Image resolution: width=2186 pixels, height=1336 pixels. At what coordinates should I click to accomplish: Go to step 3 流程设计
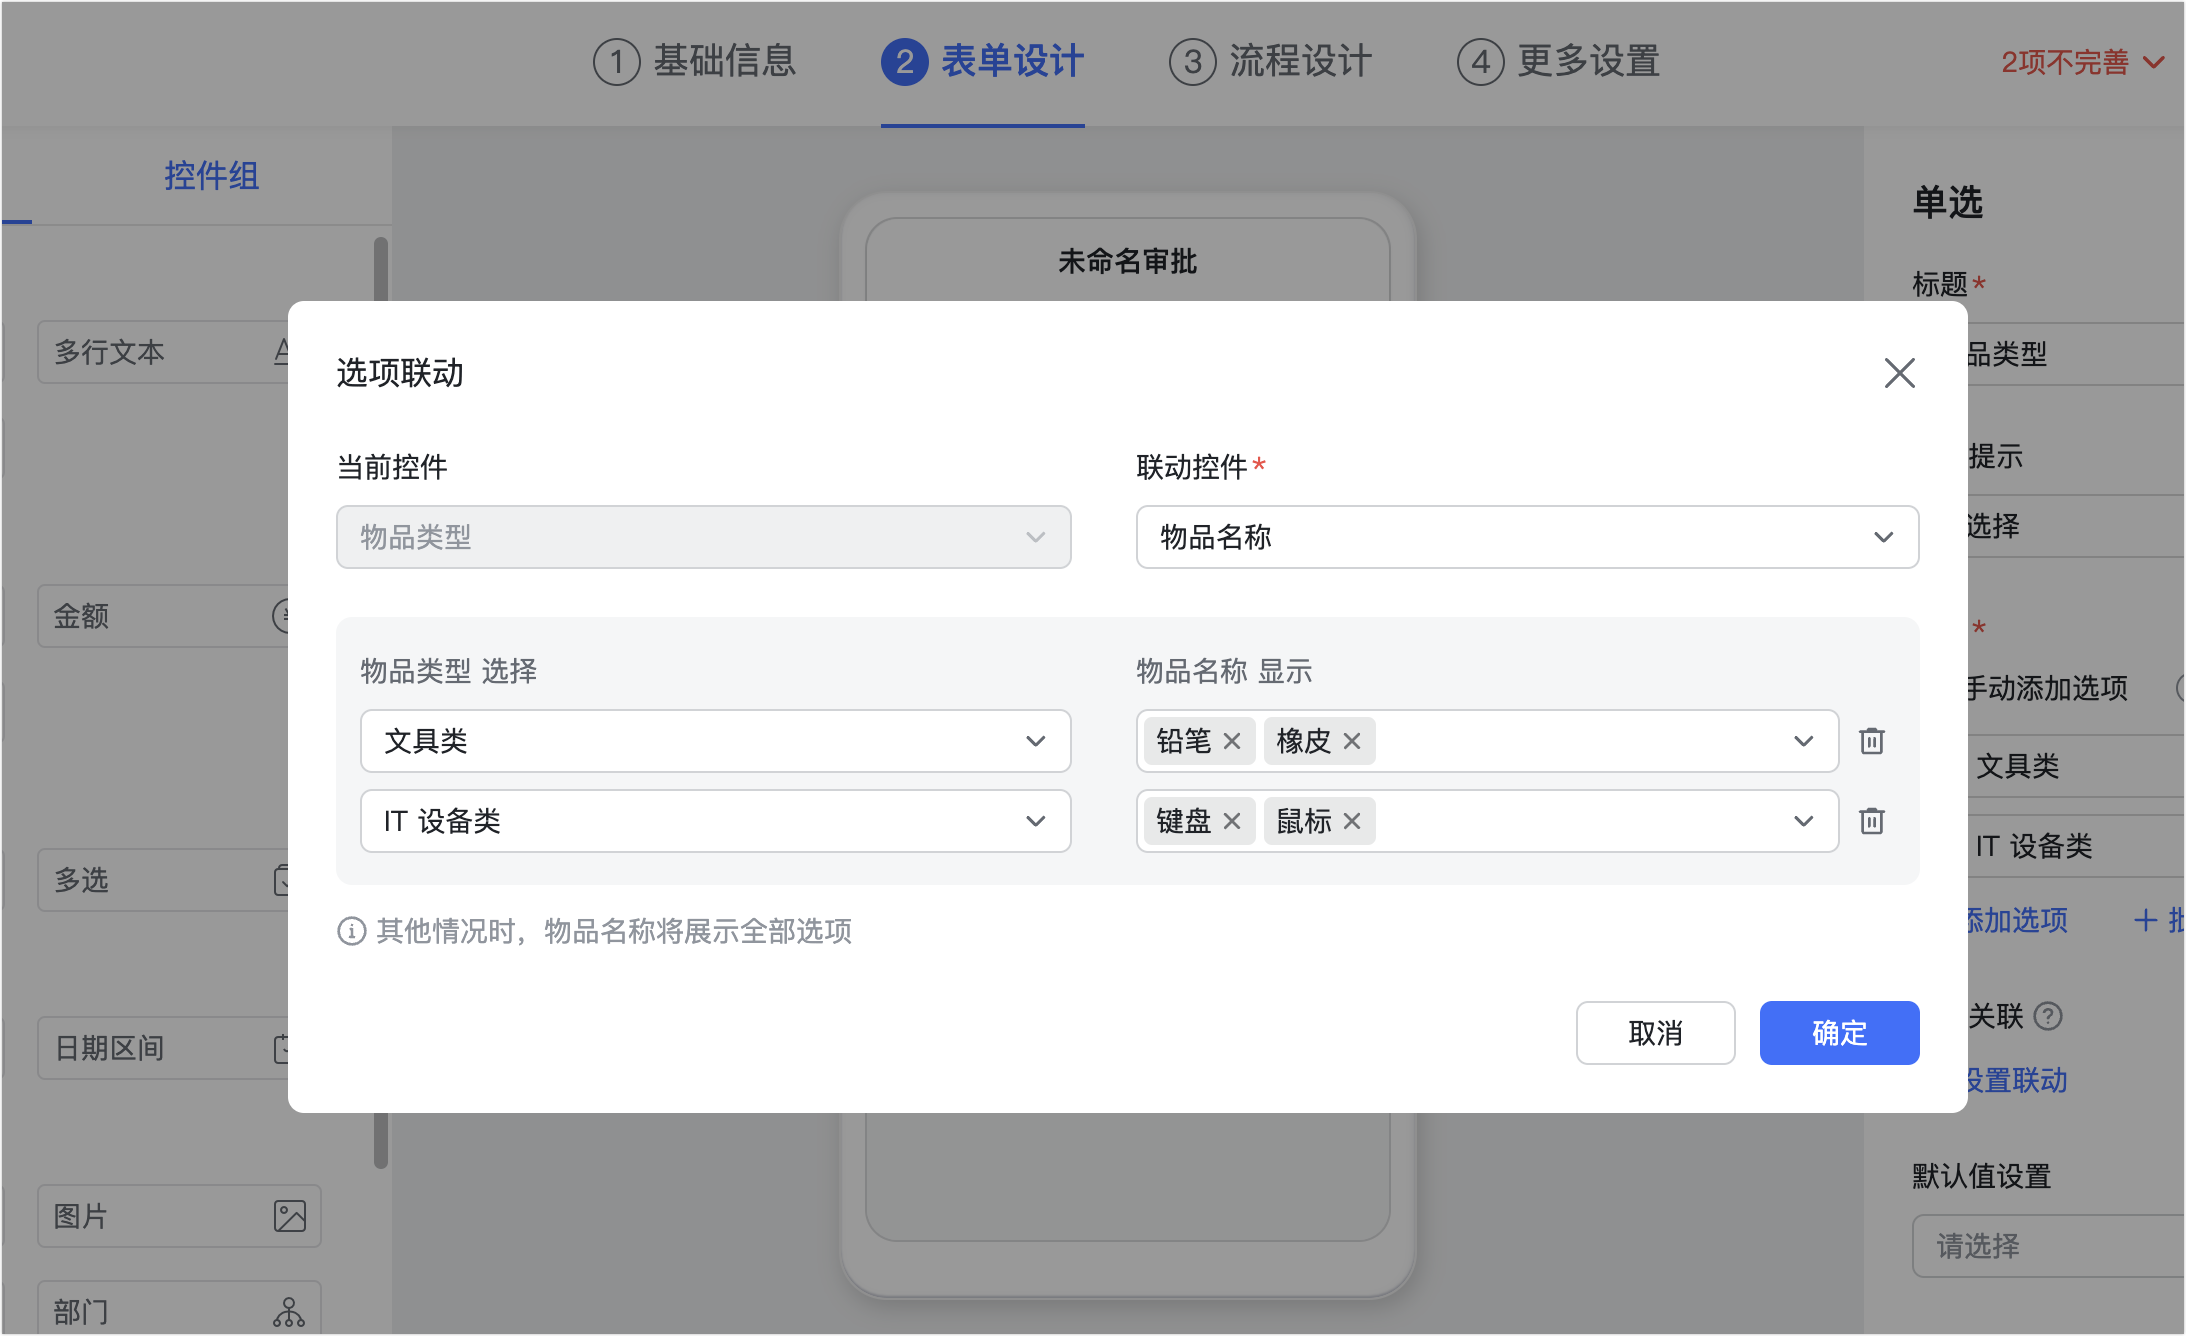(1270, 62)
